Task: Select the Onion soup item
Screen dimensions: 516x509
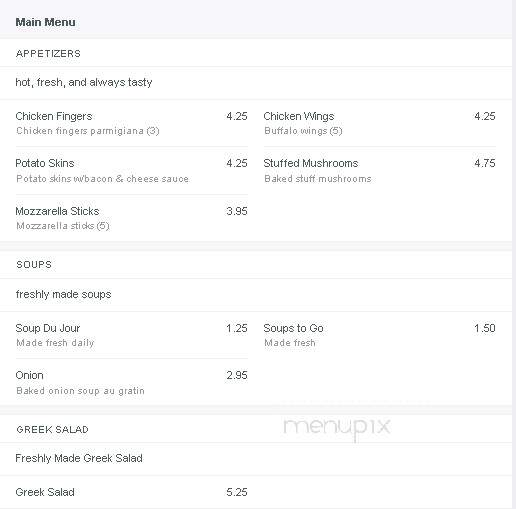Action: [x=29, y=375]
